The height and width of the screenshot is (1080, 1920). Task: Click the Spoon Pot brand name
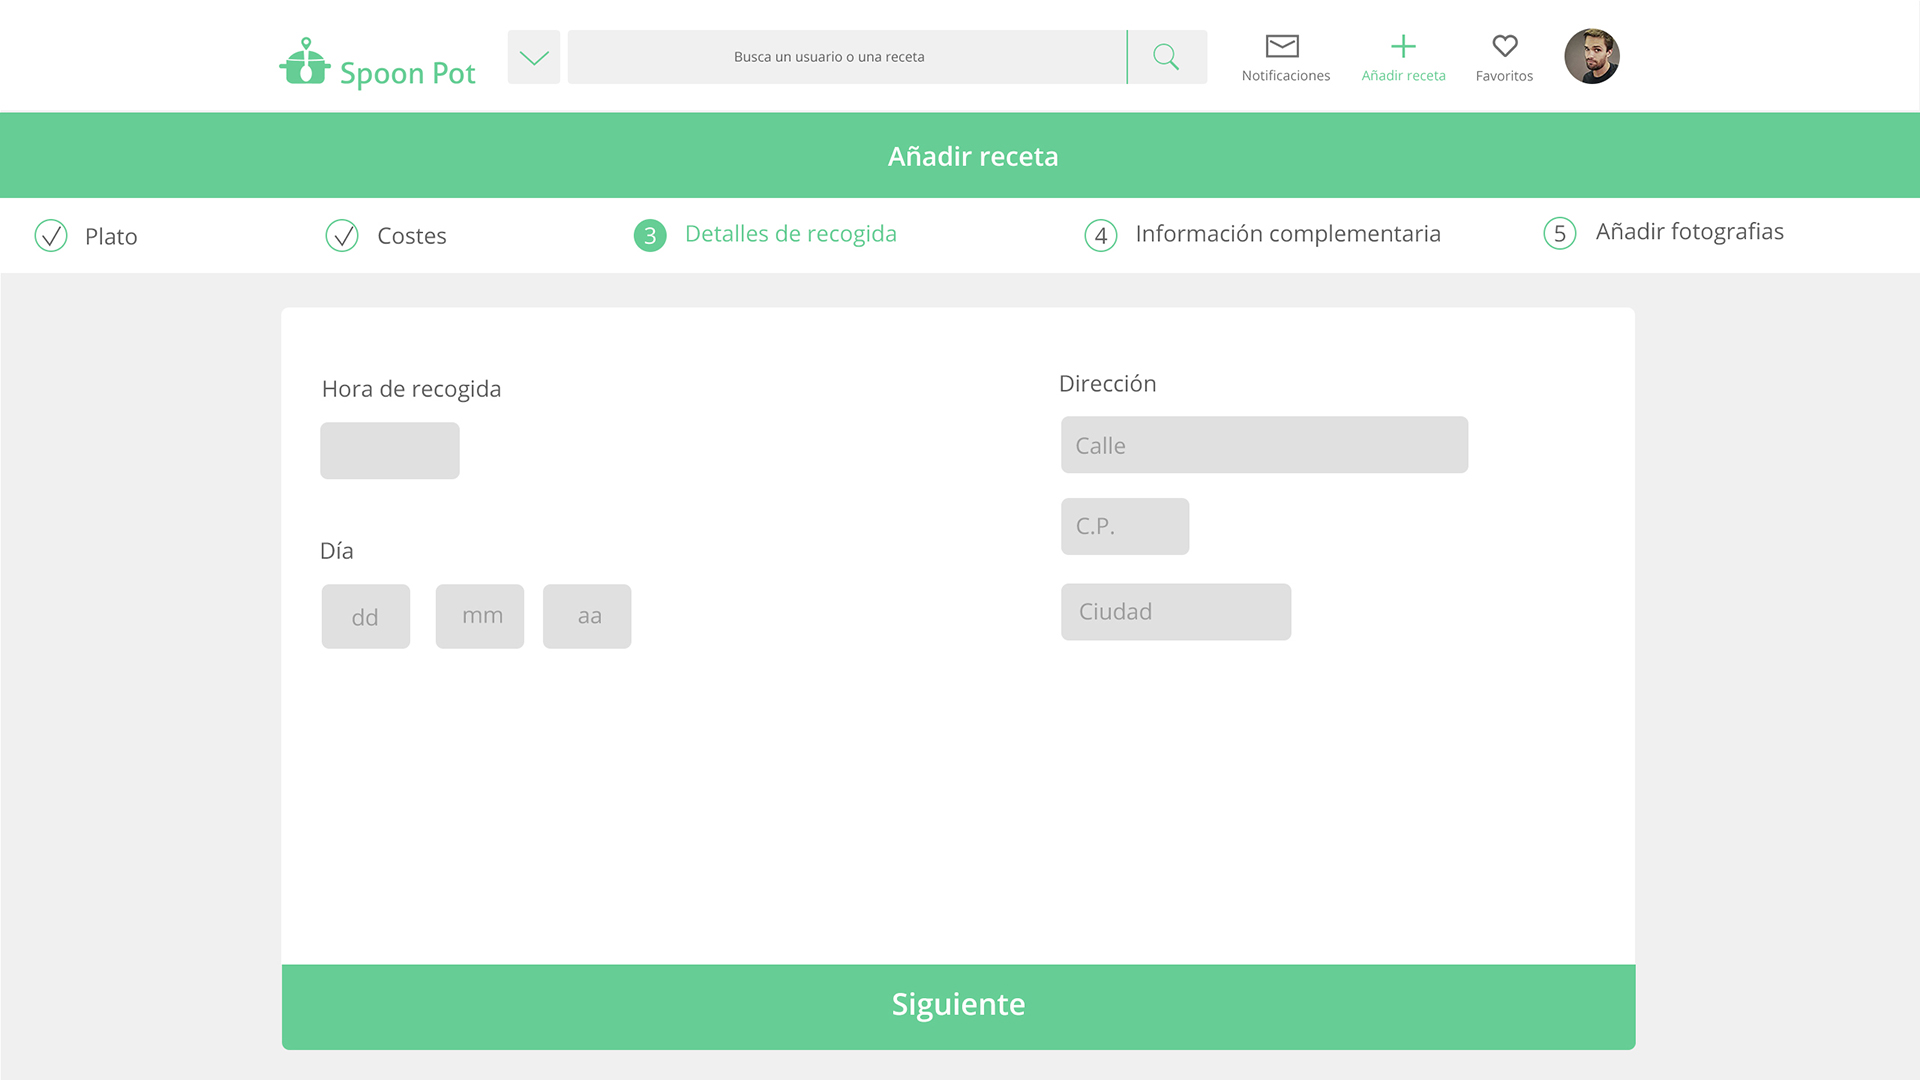pos(407,73)
